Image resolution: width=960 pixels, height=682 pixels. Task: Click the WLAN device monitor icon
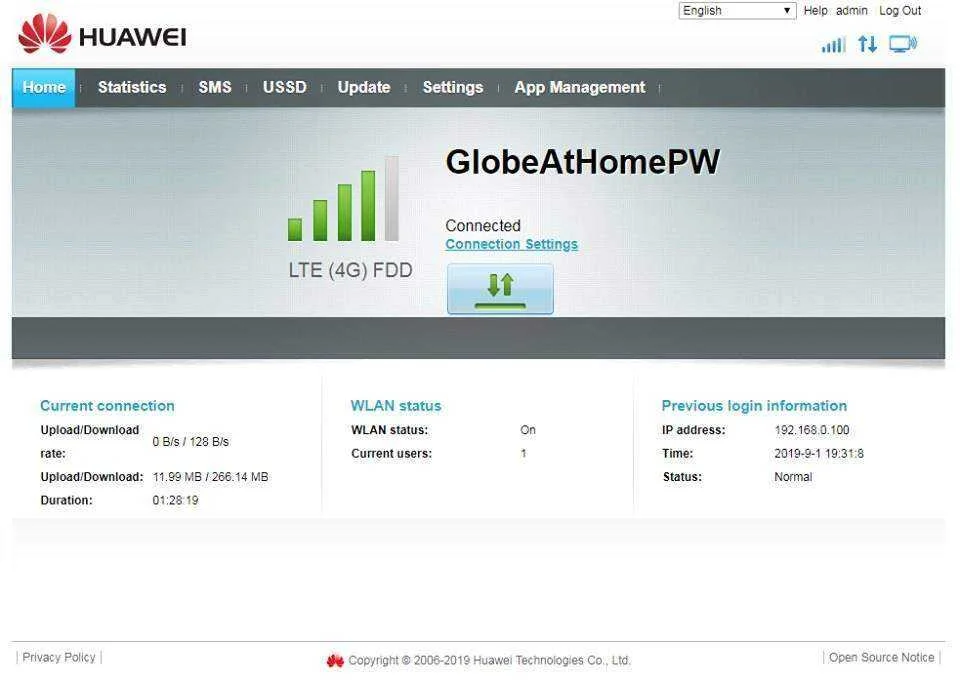point(903,44)
